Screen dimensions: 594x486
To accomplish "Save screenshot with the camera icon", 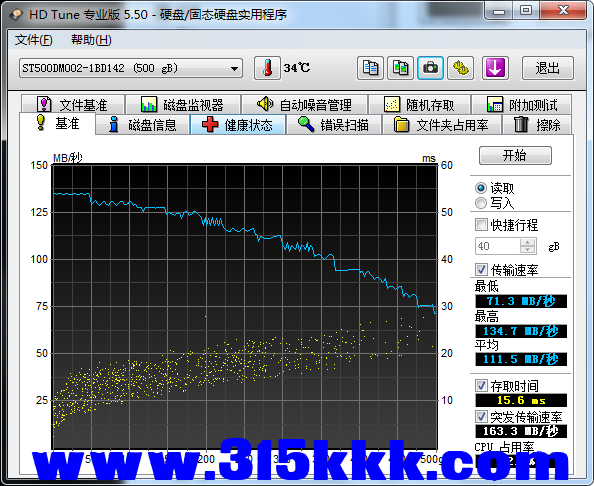I will tap(430, 68).
